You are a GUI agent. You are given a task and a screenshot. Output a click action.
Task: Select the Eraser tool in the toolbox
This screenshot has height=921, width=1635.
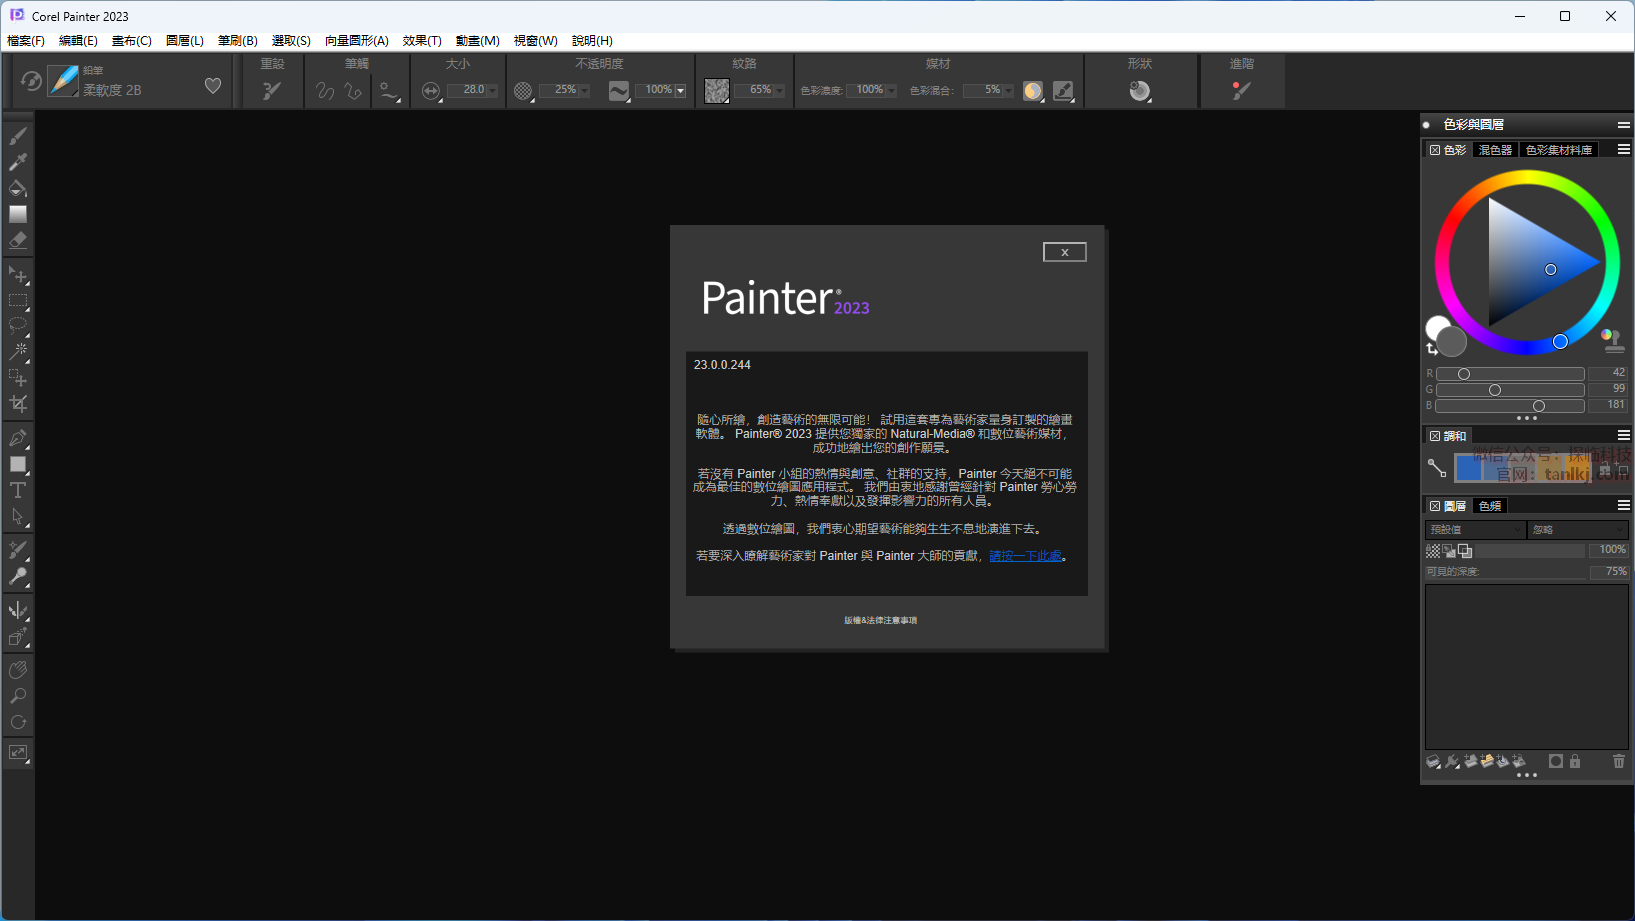click(x=17, y=240)
